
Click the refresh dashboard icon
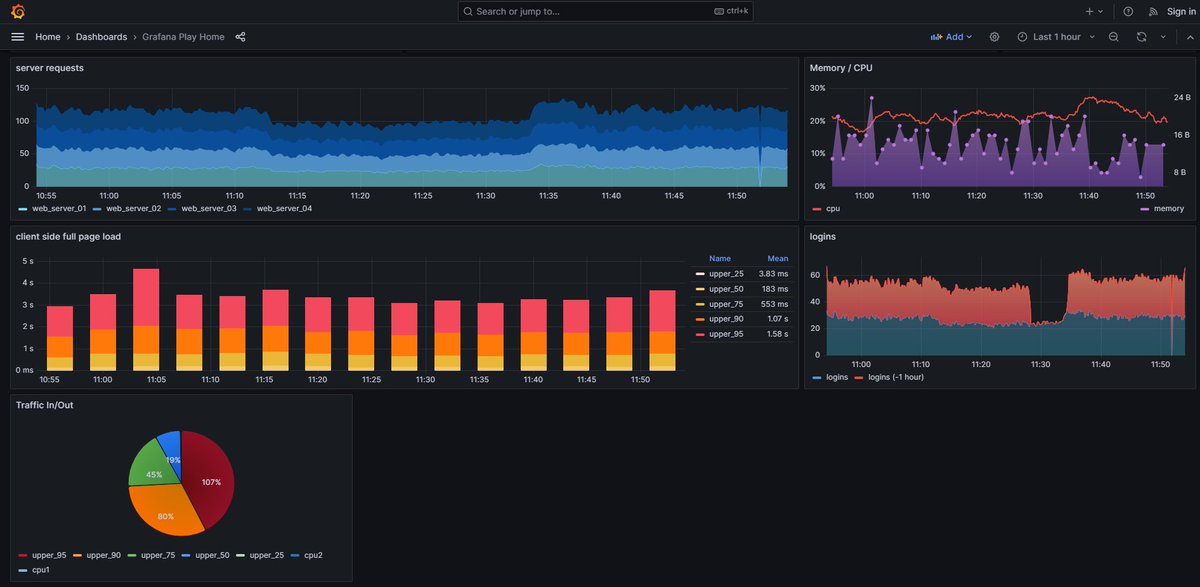1141,37
